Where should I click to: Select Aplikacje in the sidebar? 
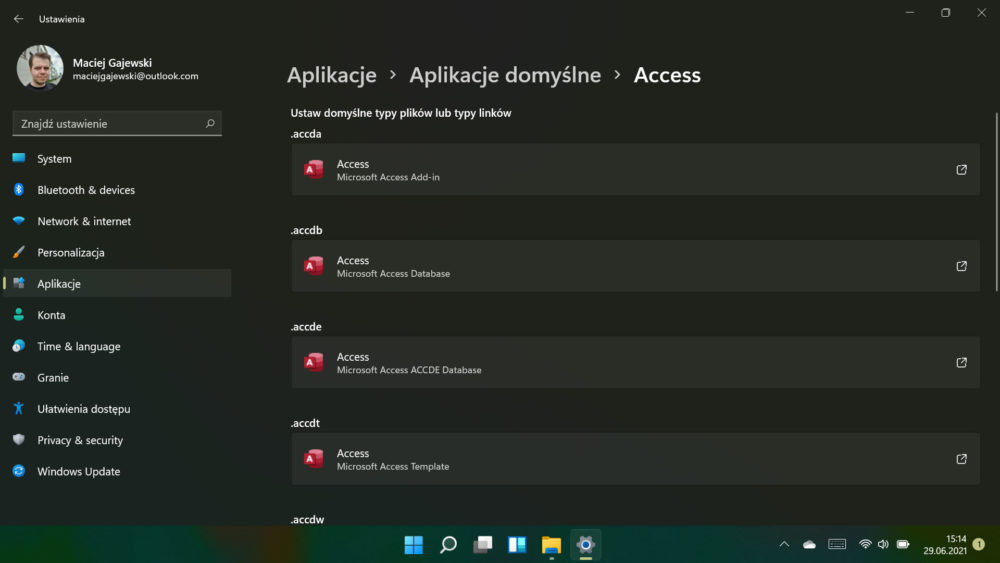(x=117, y=284)
